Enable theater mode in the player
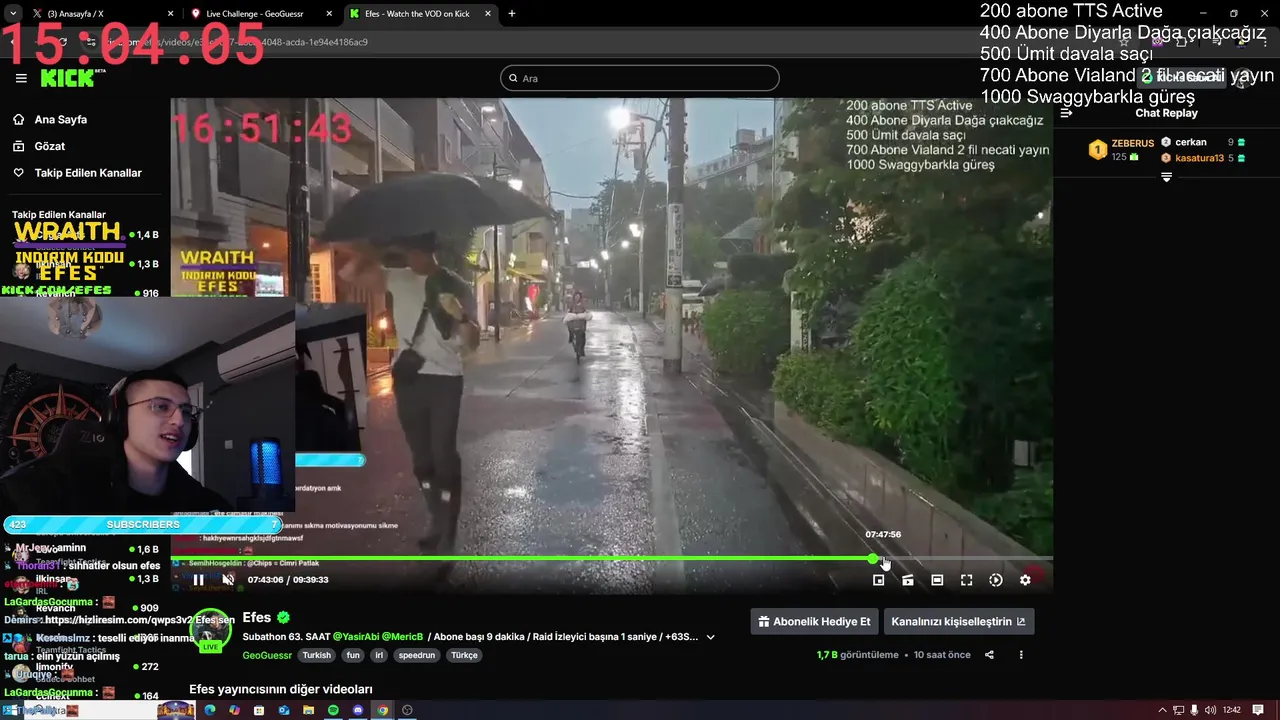 pyautogui.click(x=937, y=580)
